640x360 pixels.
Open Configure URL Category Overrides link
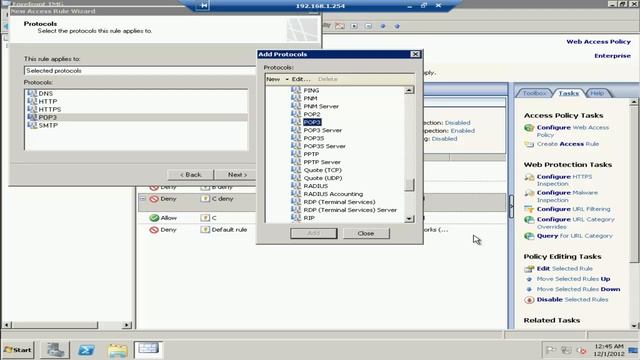pos(576,223)
